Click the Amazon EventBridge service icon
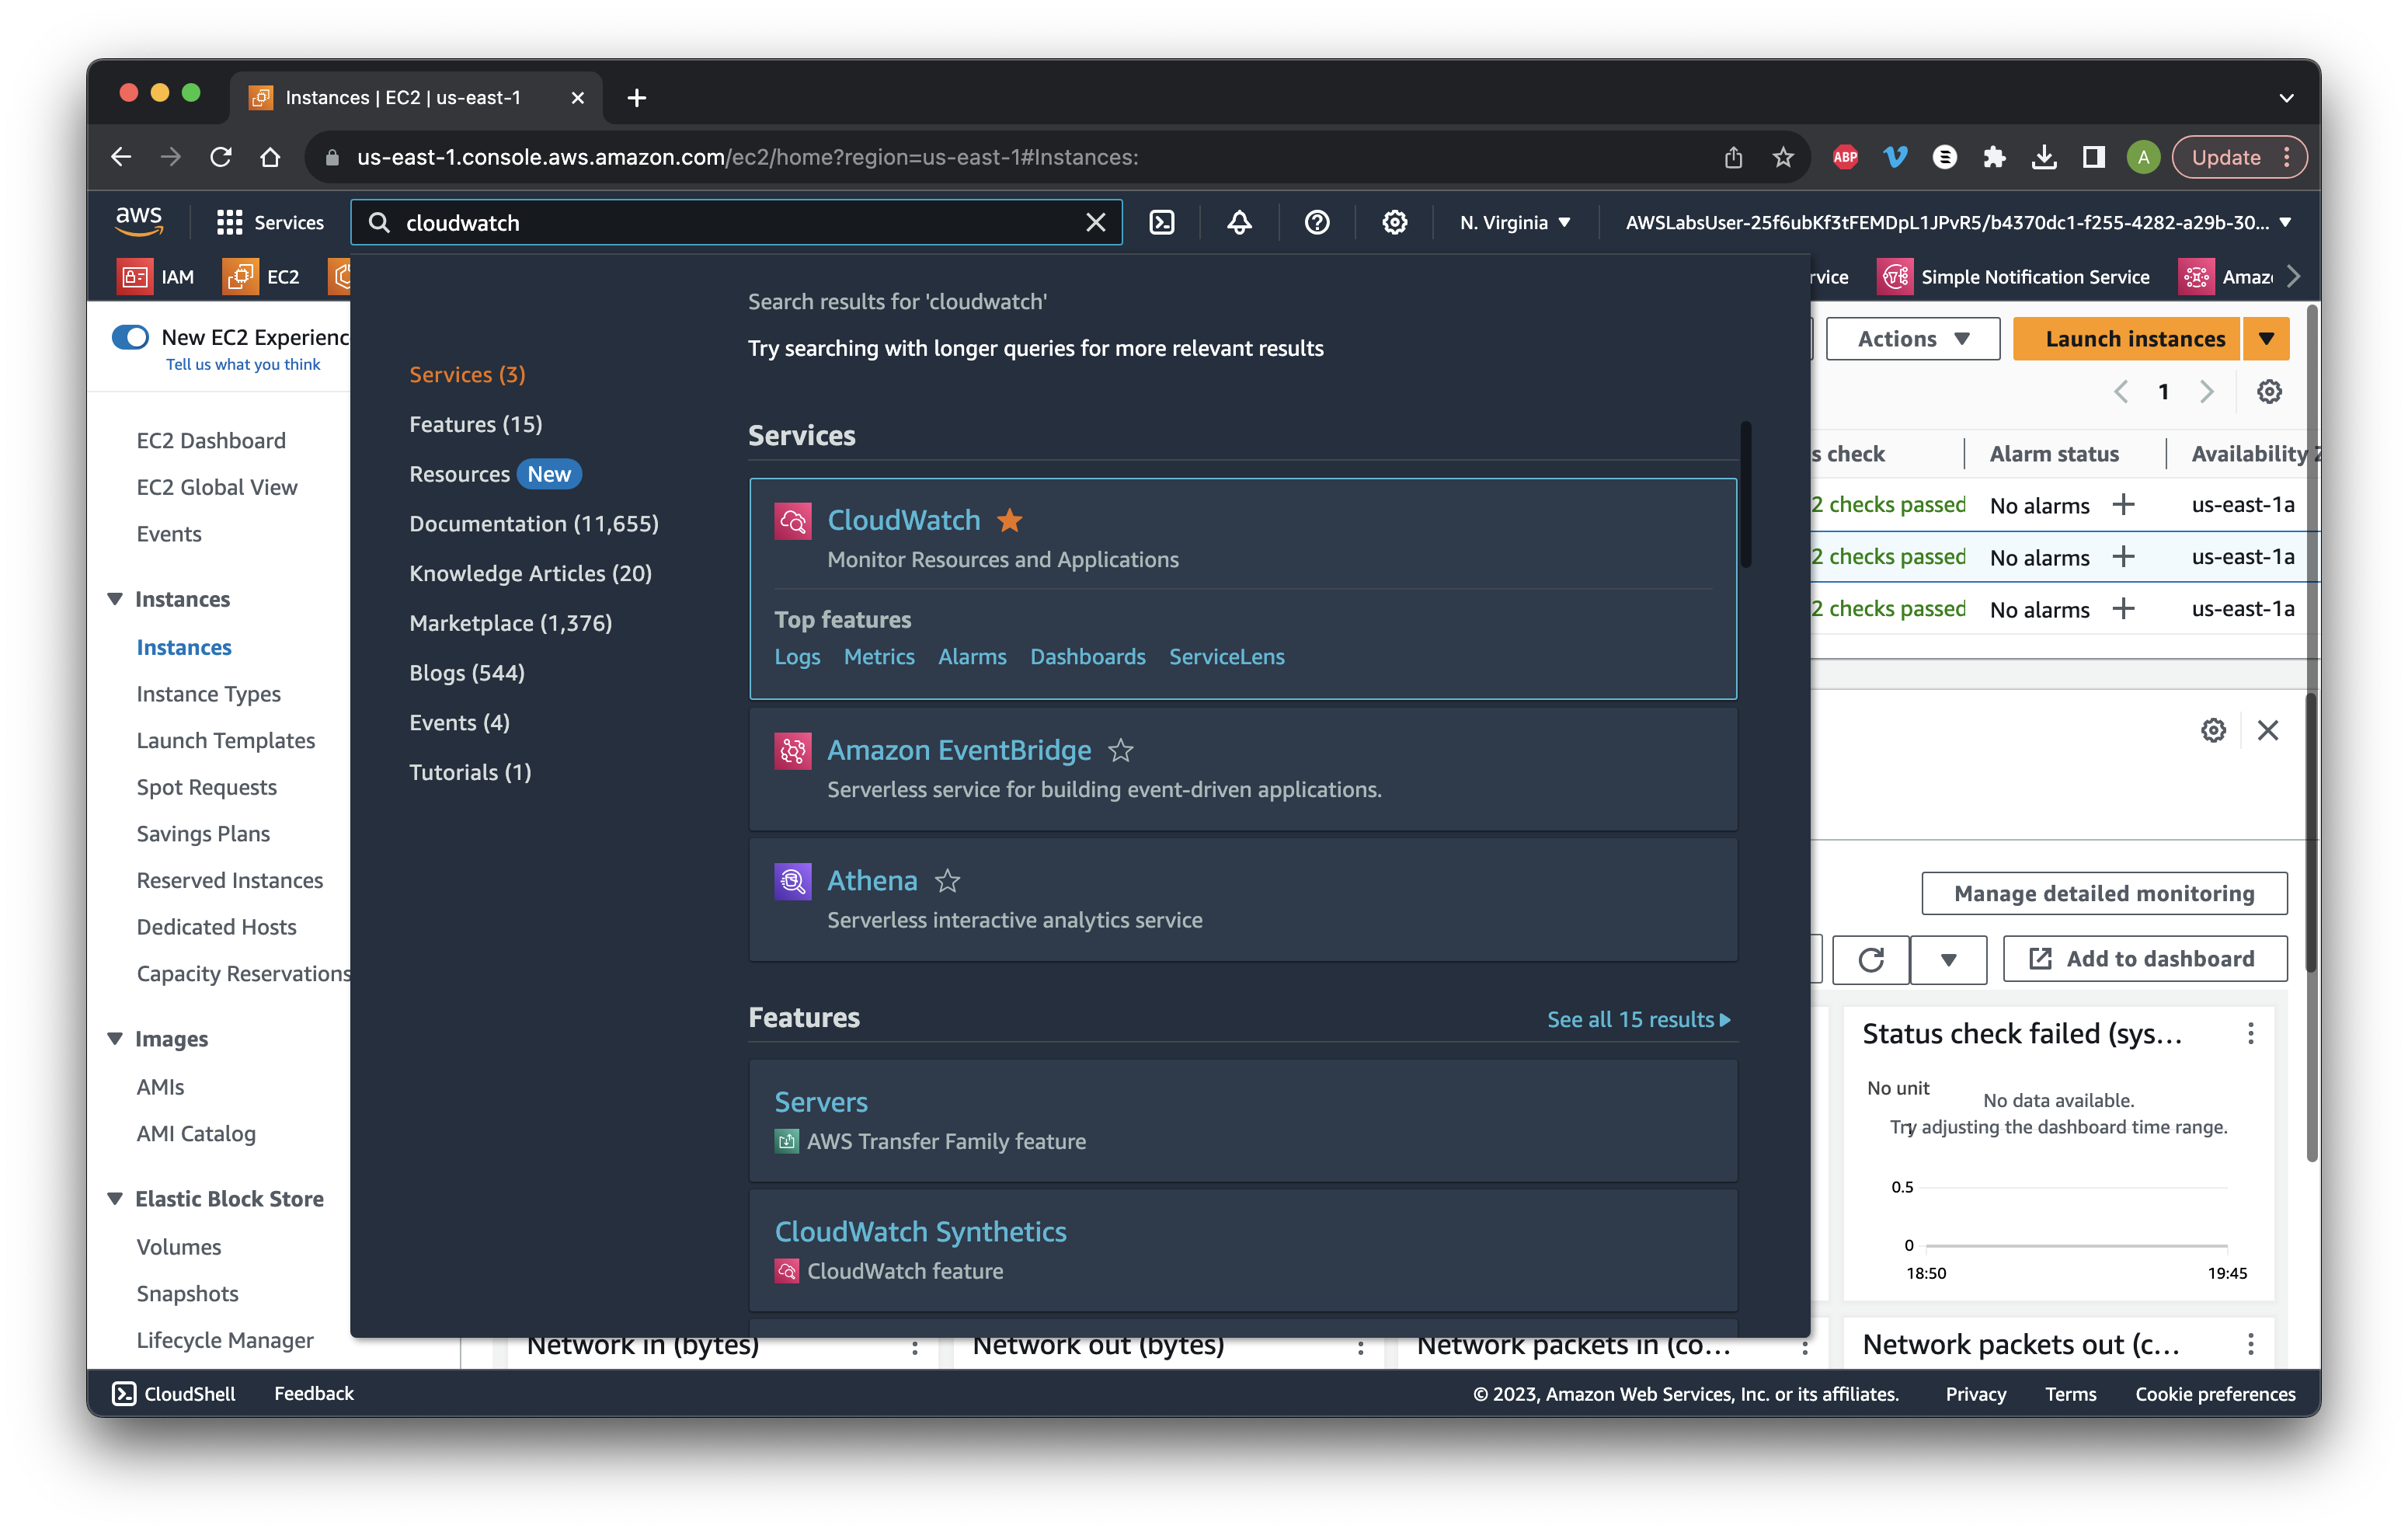 pyautogui.click(x=792, y=751)
